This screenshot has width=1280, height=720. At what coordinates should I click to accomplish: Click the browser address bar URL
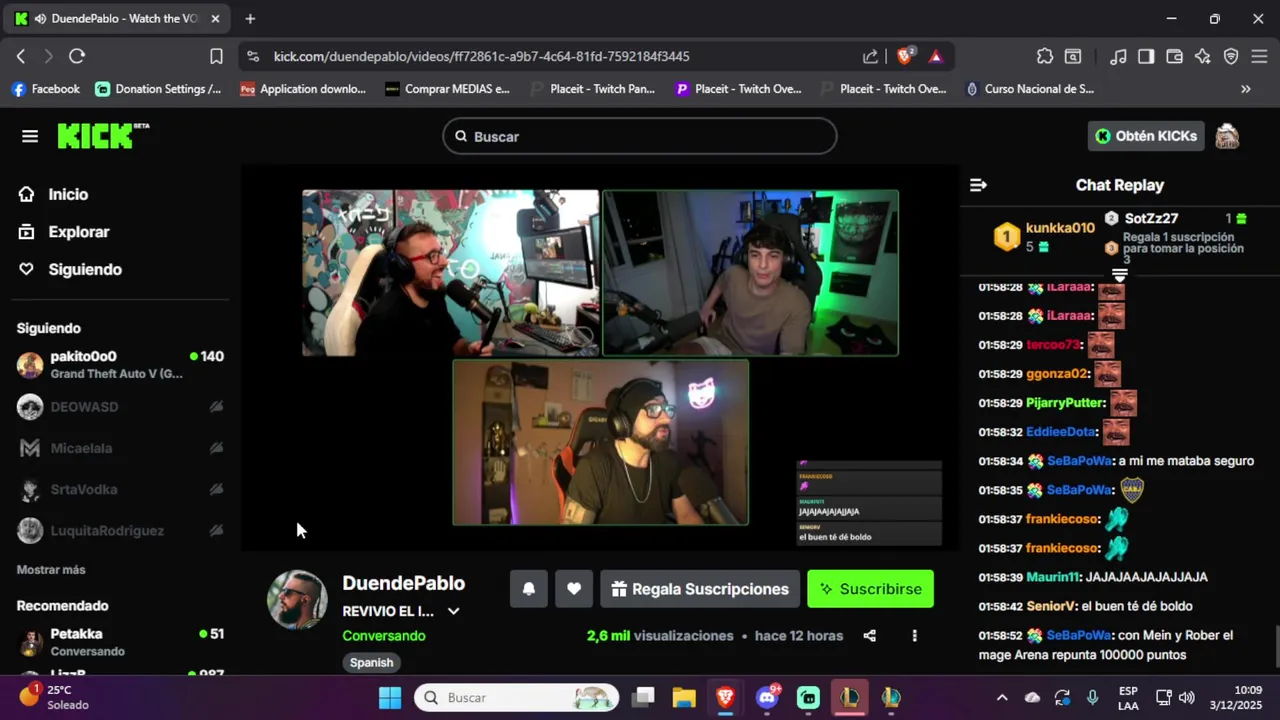pyautogui.click(x=482, y=56)
